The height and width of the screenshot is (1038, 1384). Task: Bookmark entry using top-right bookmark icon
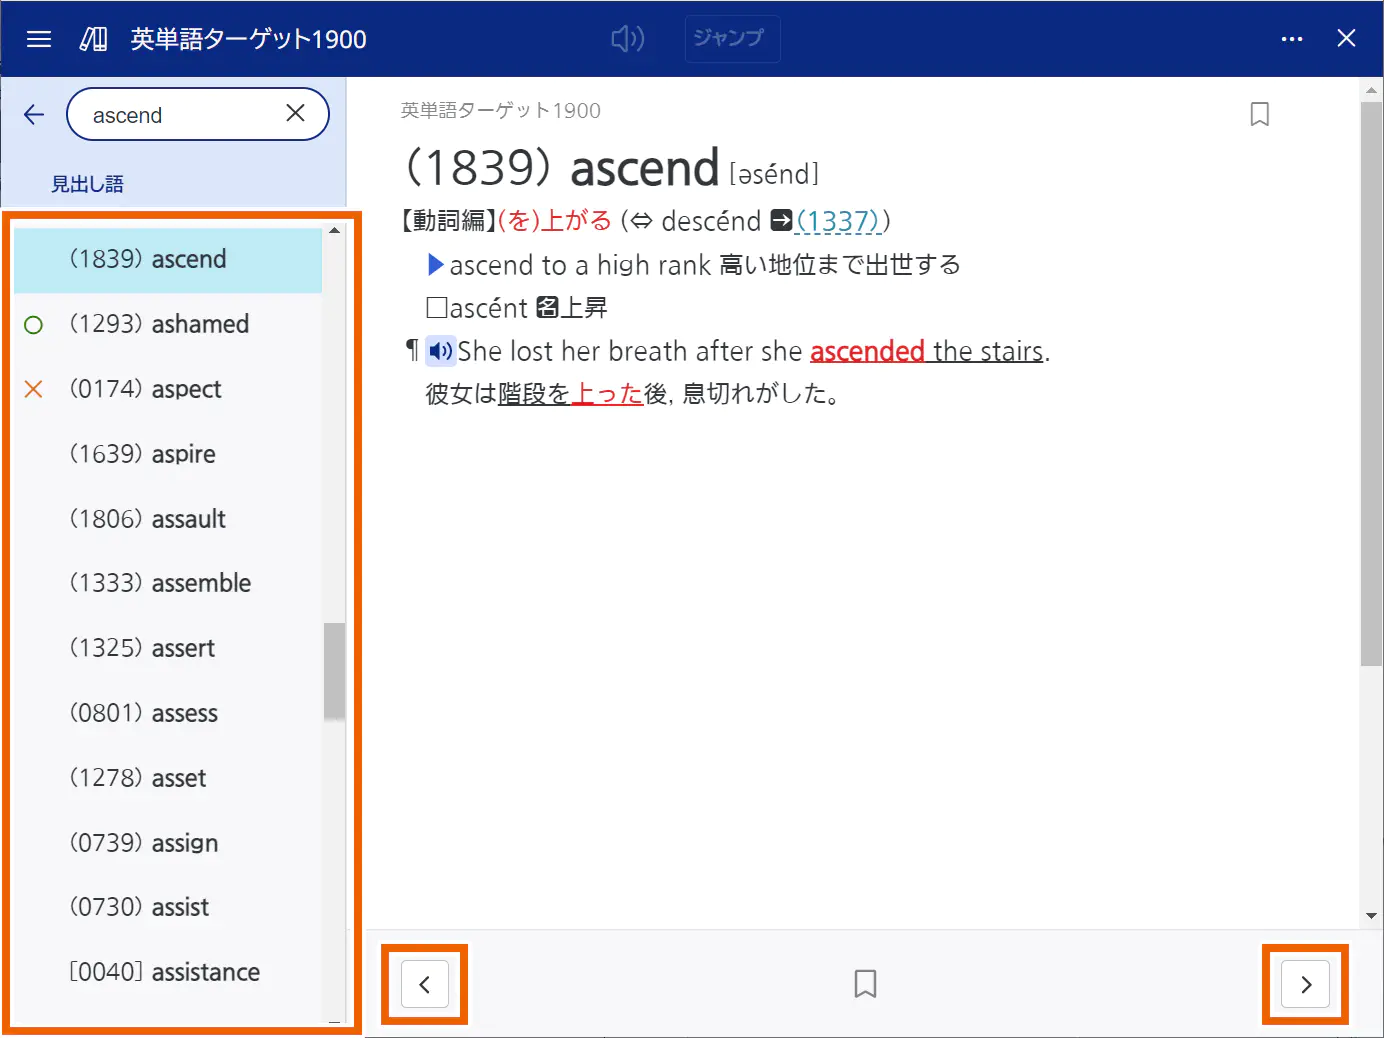point(1260,114)
